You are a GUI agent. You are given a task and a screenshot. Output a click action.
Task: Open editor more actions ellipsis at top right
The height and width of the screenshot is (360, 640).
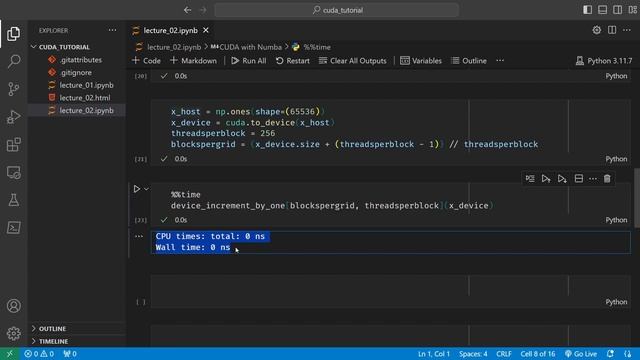627,30
